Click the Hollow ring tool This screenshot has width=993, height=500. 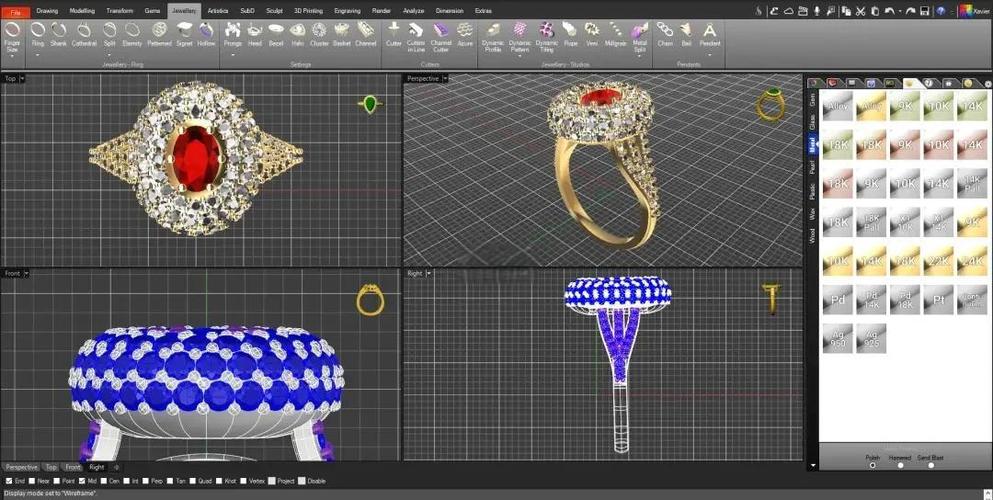pos(206,34)
